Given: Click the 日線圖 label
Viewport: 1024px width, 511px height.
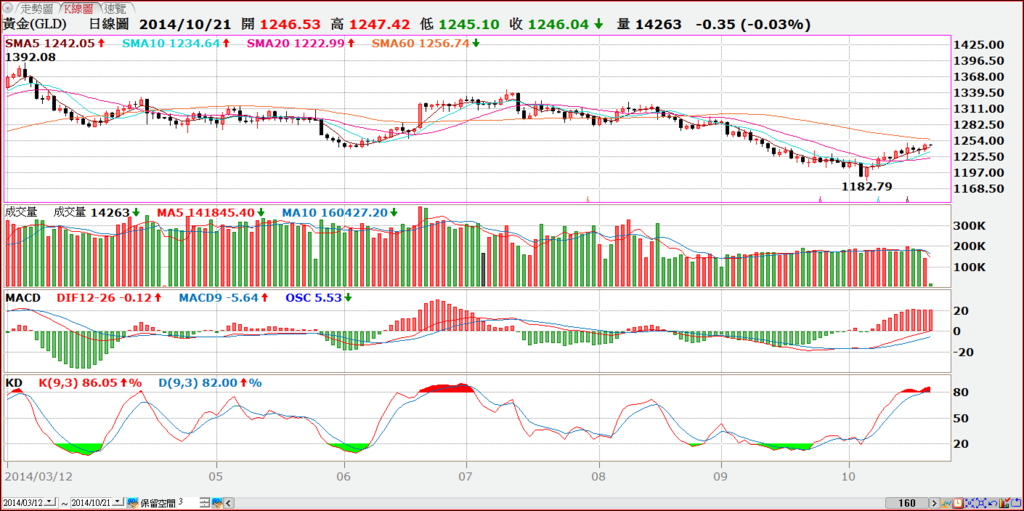Looking at the screenshot, I should click(x=110, y=25).
